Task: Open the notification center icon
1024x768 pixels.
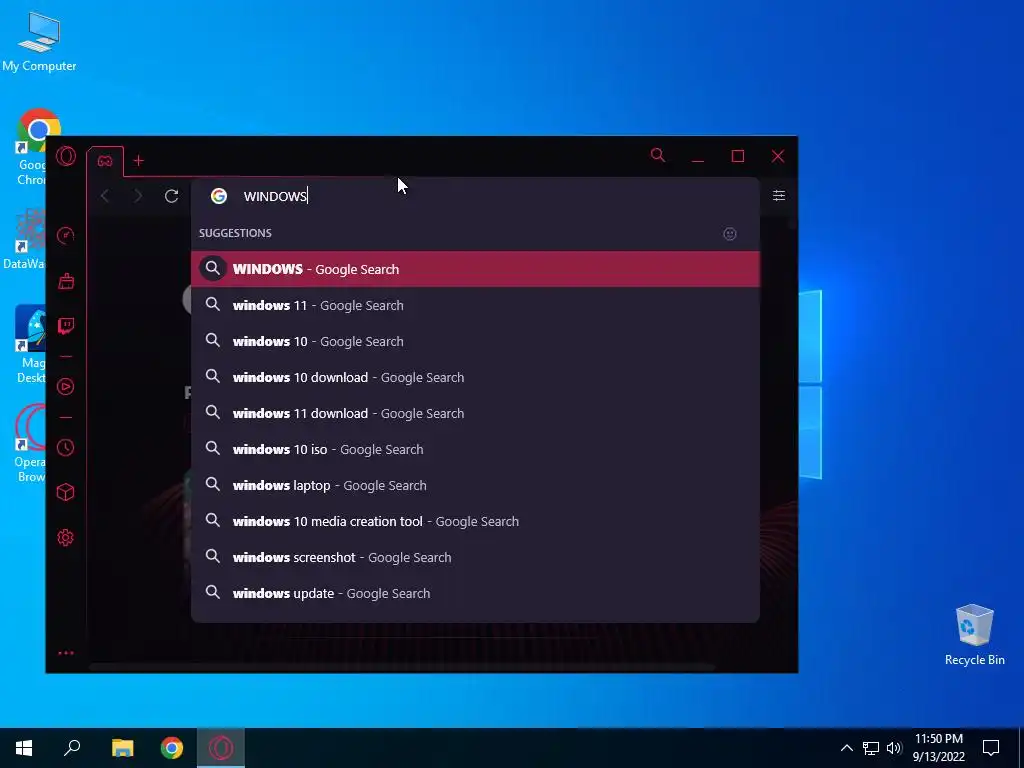Action: pos(991,748)
